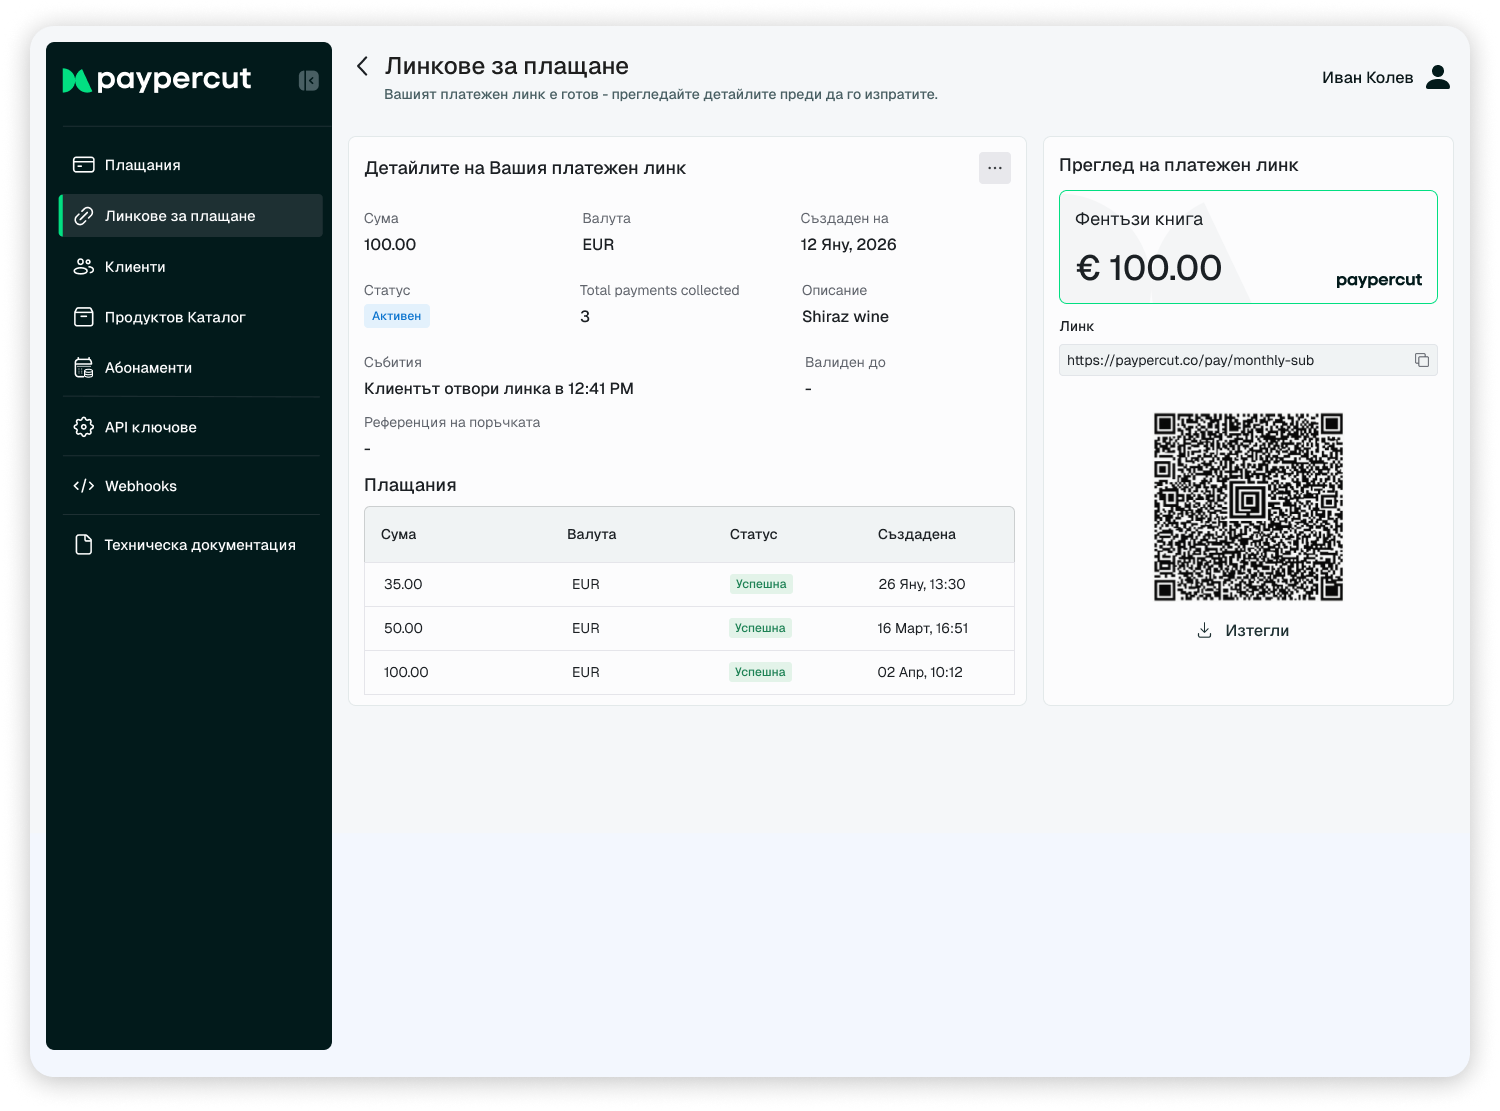Click the Валута column header in payments table

592,534
